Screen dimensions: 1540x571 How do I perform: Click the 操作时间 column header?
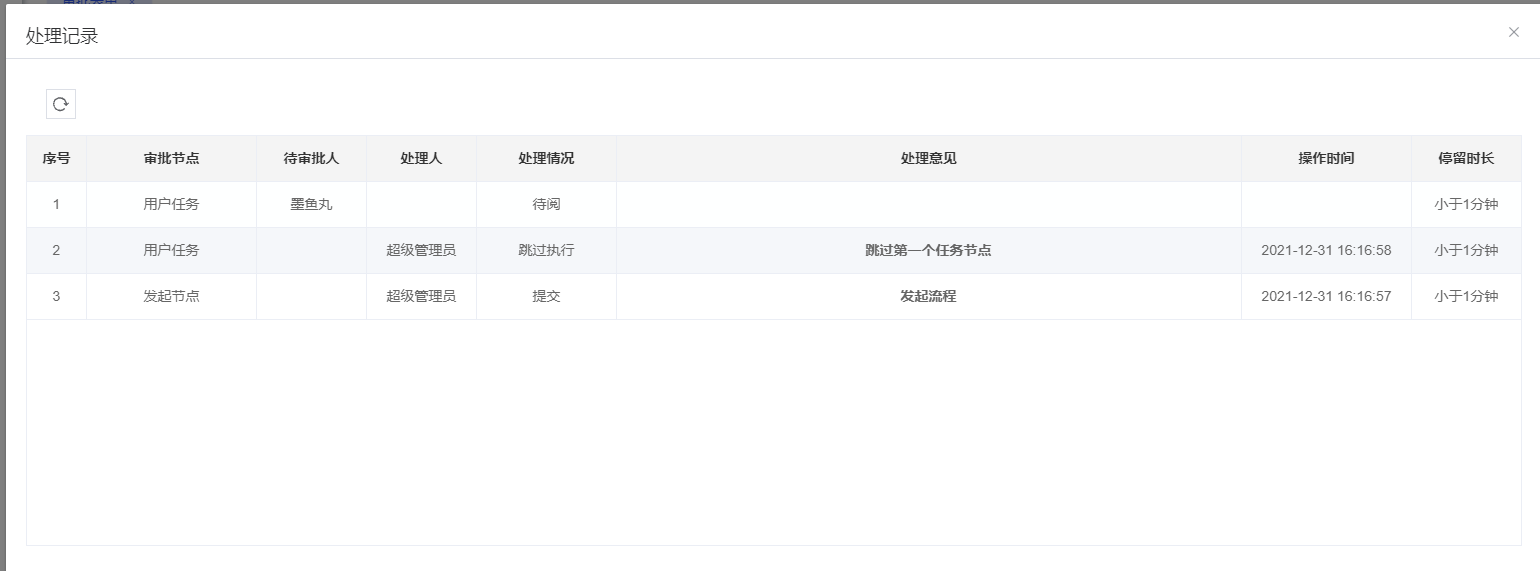coord(1326,158)
